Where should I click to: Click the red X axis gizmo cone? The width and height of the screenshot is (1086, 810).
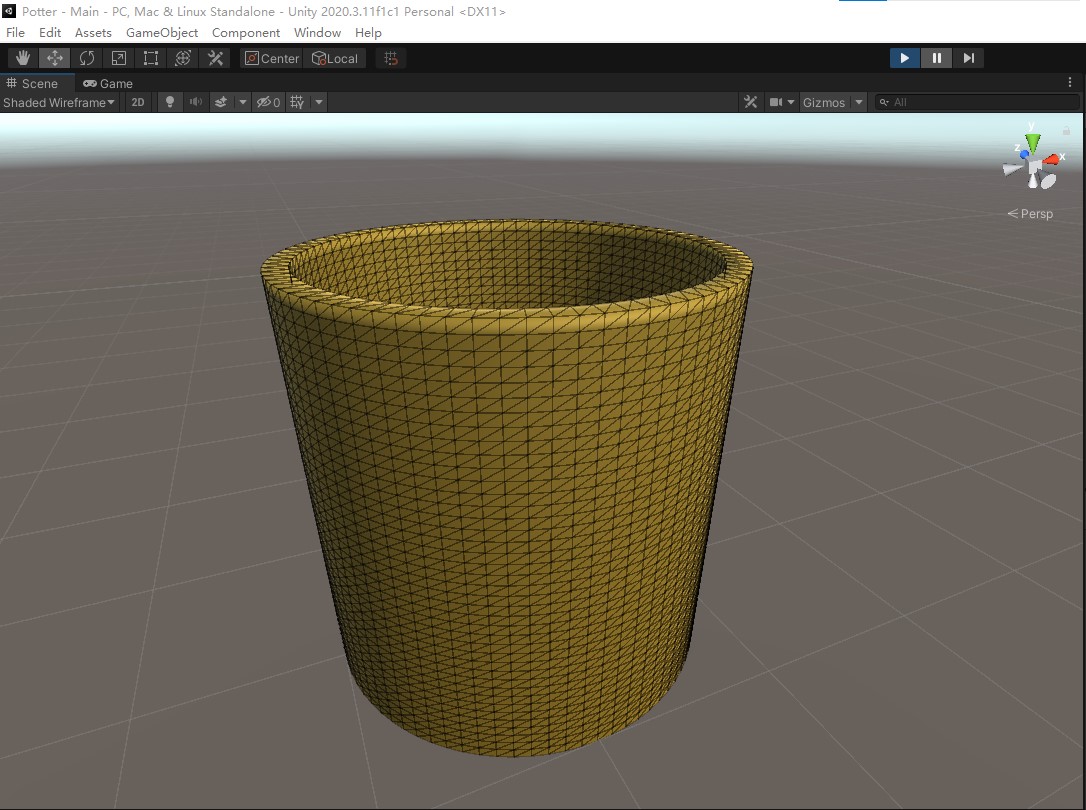click(x=1052, y=160)
